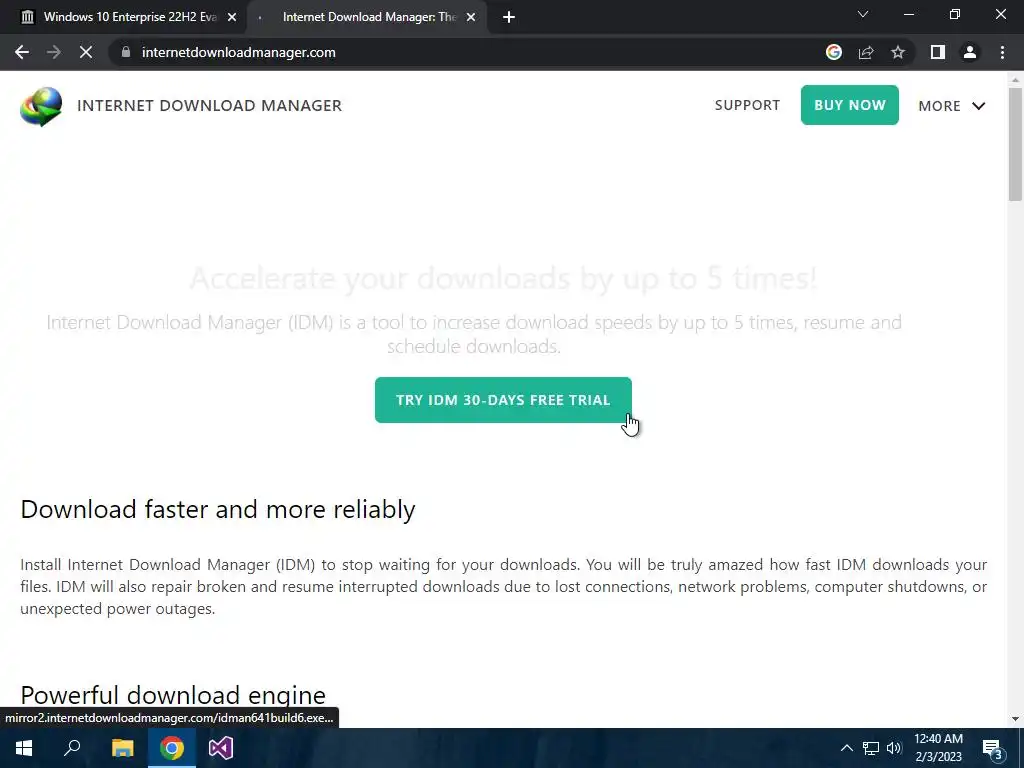Bookmark this page with the star icon
The image size is (1024, 768).
click(x=898, y=52)
